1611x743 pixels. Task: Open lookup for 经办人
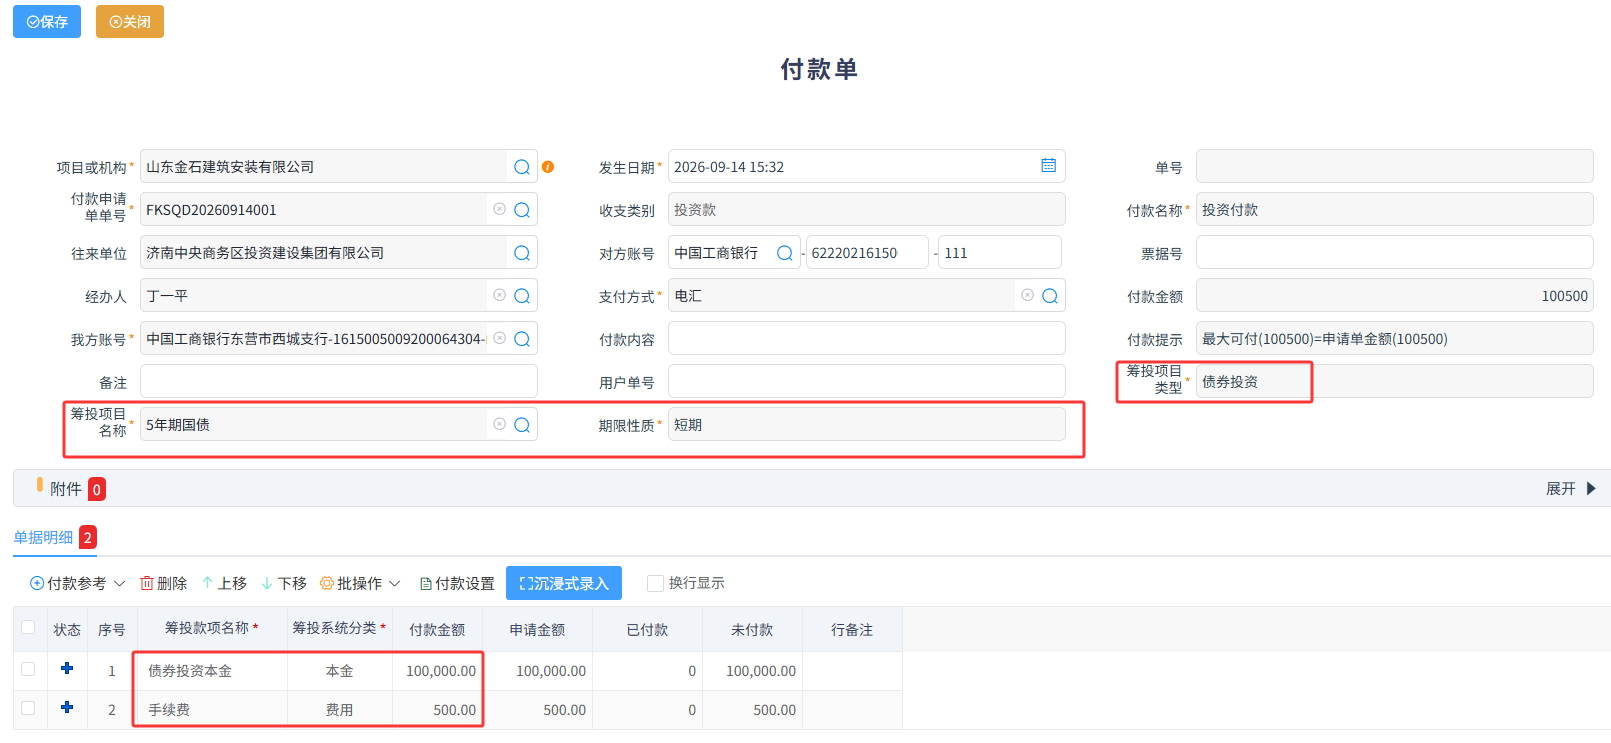pos(522,296)
